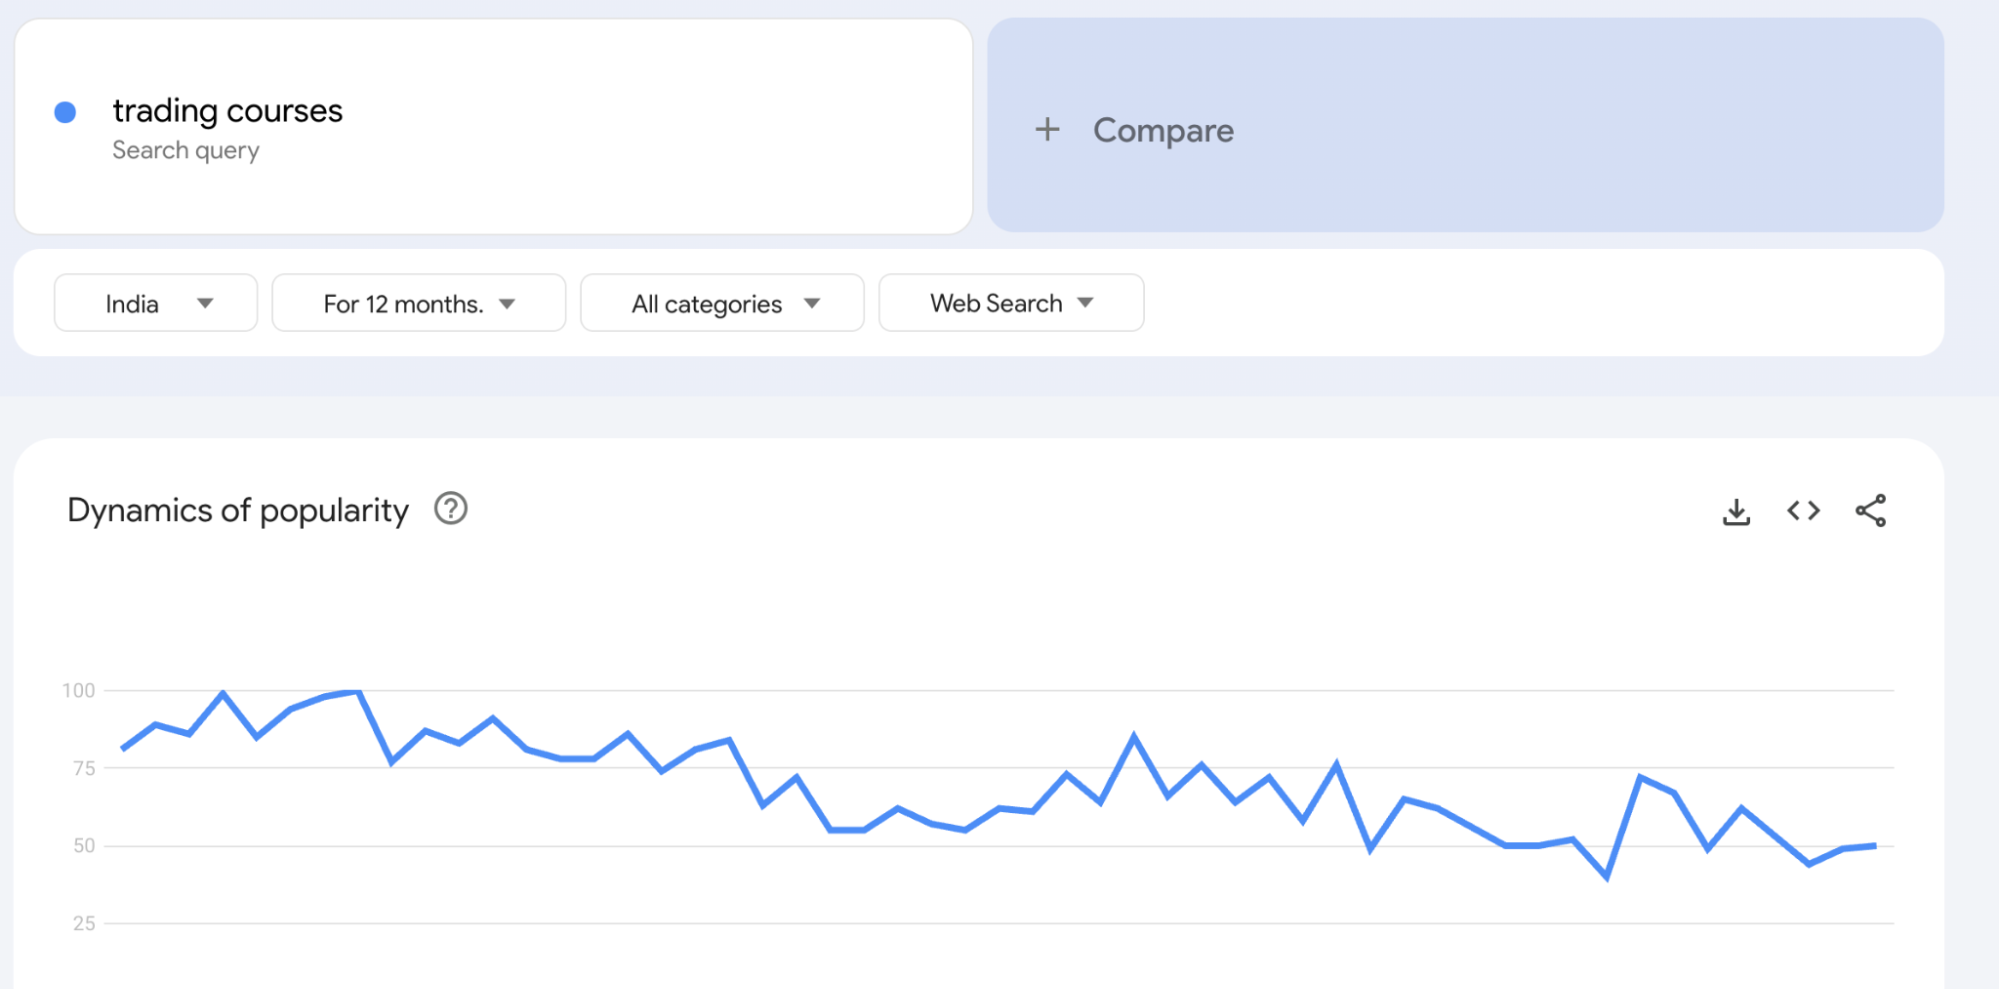Screen dimensions: 1999x989
Task: Click the last data point on the trend line
Action: (1874, 846)
